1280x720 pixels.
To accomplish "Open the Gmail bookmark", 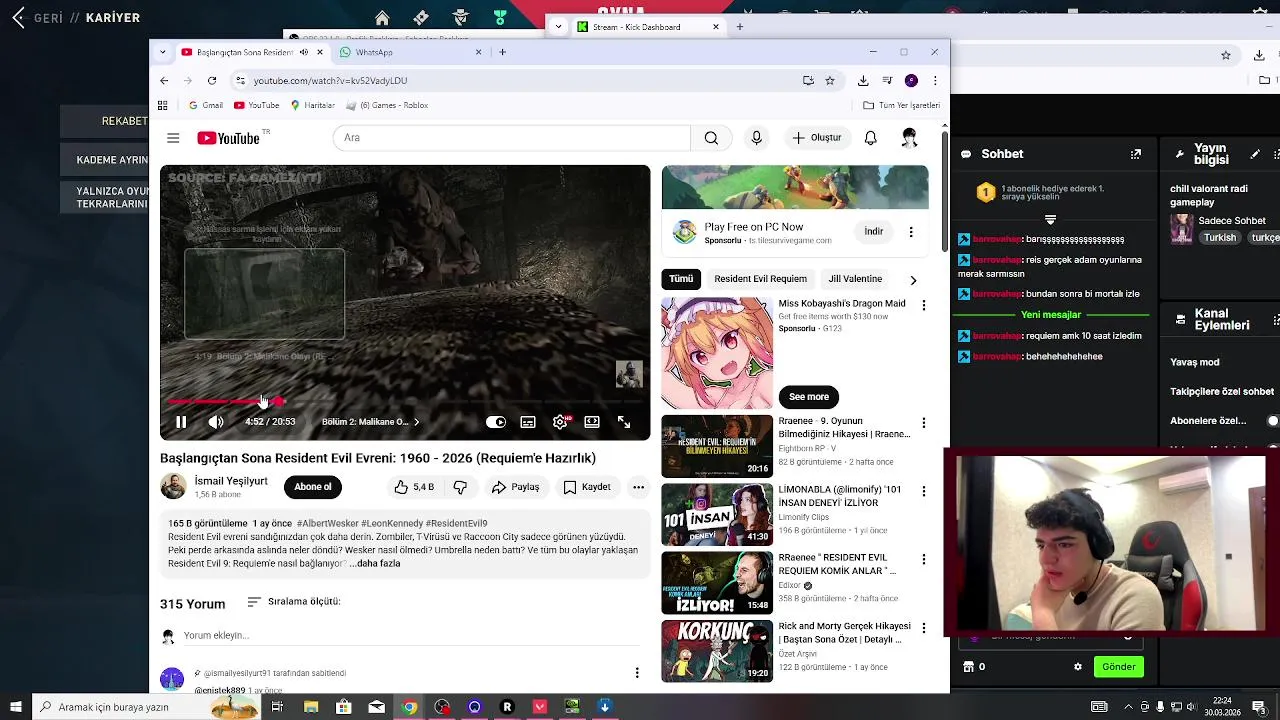I will click(x=206, y=105).
